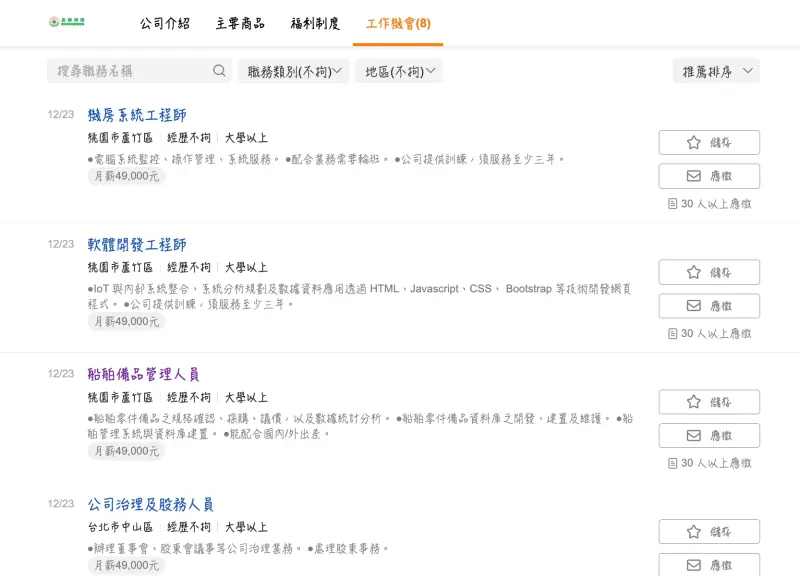This screenshot has width=800, height=576.
Task: Open the 公司治理及股務人員 job link
Action: tap(151, 505)
